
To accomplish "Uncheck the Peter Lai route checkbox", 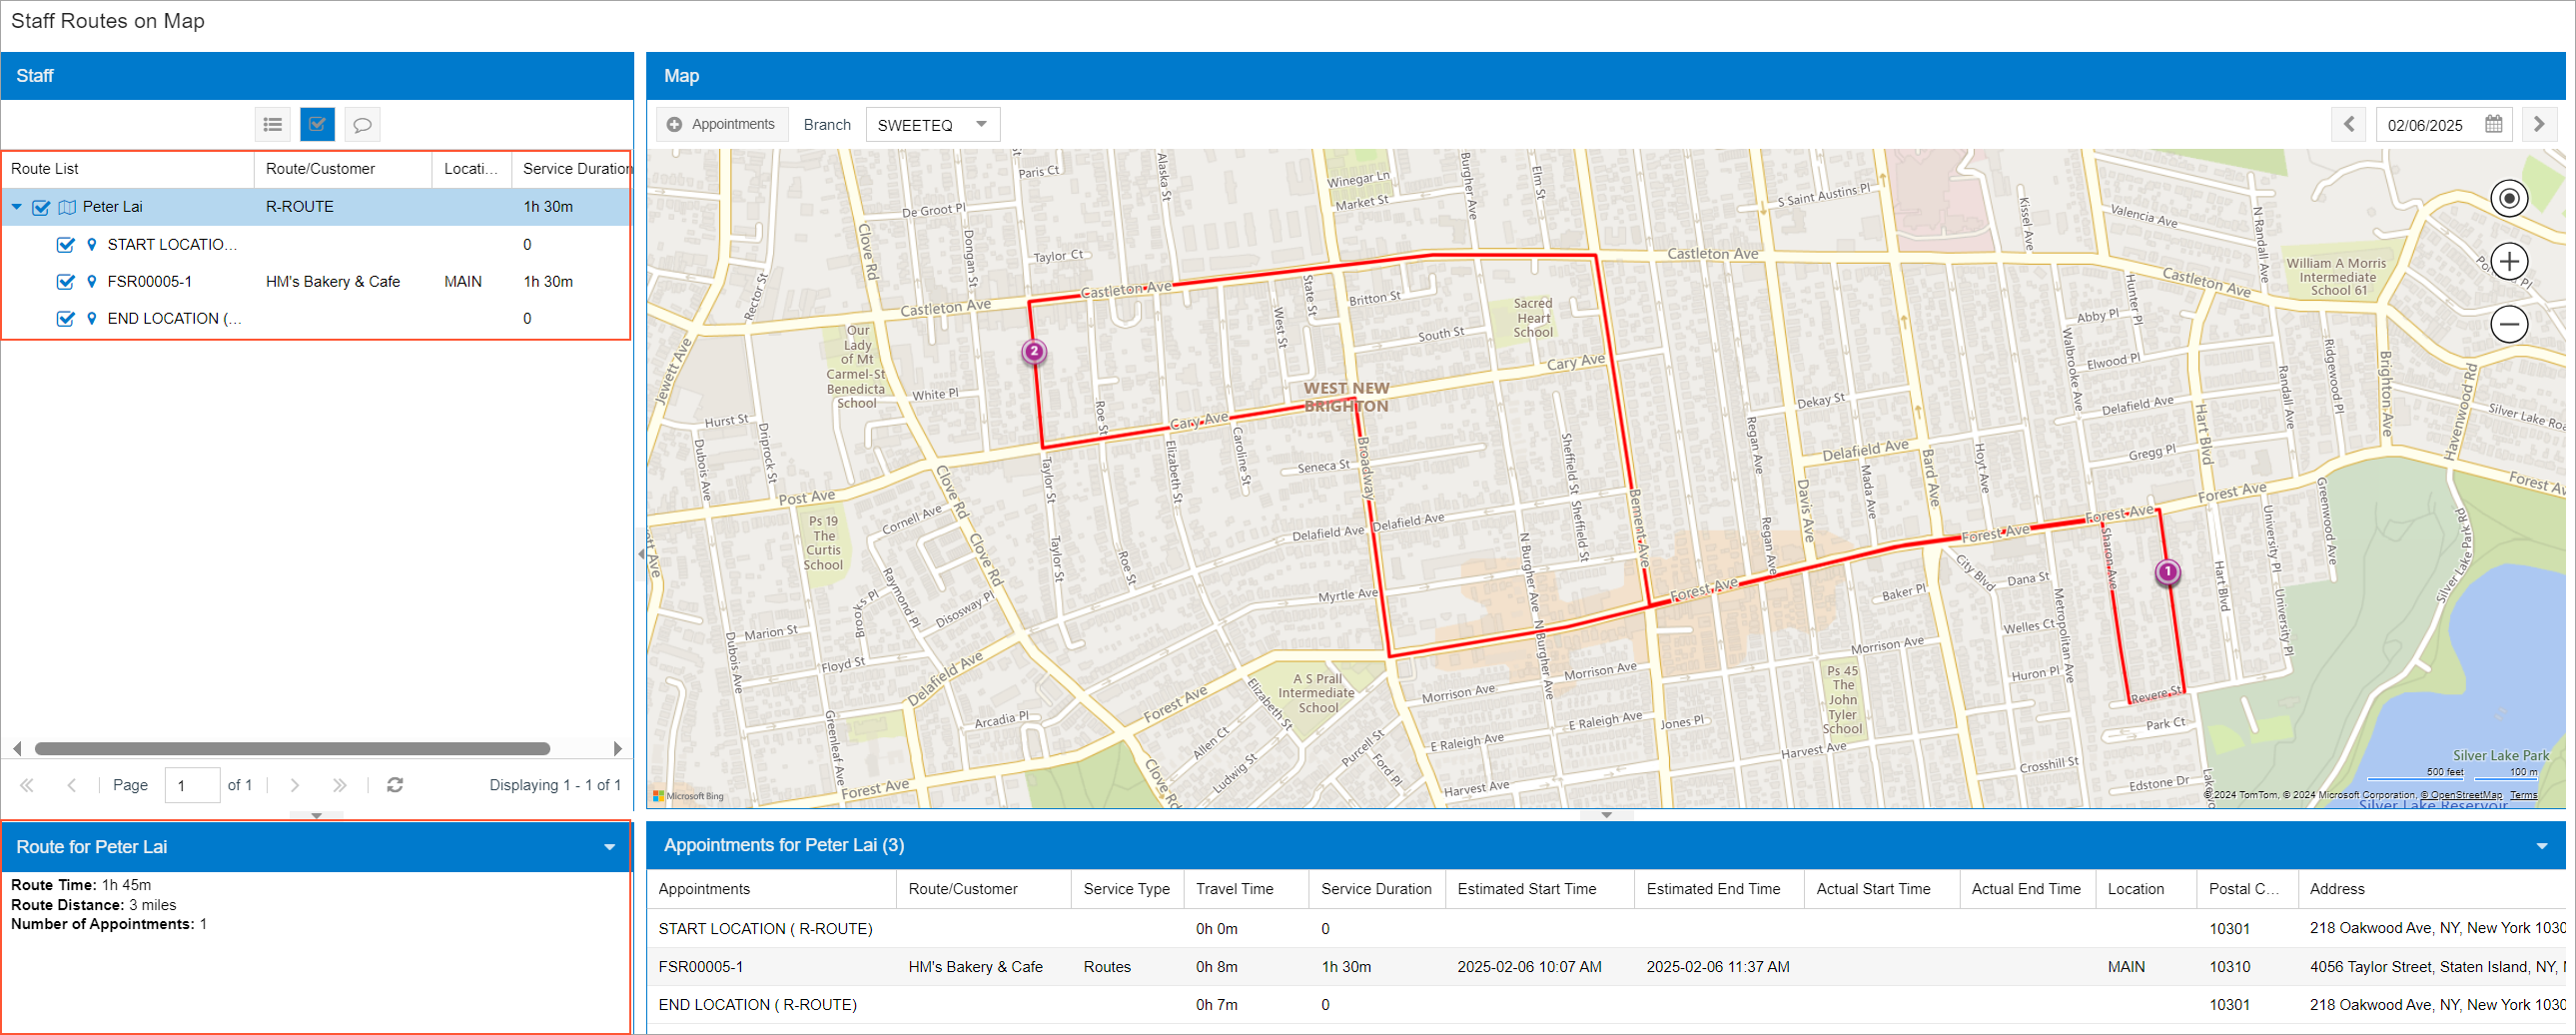I will (41, 208).
